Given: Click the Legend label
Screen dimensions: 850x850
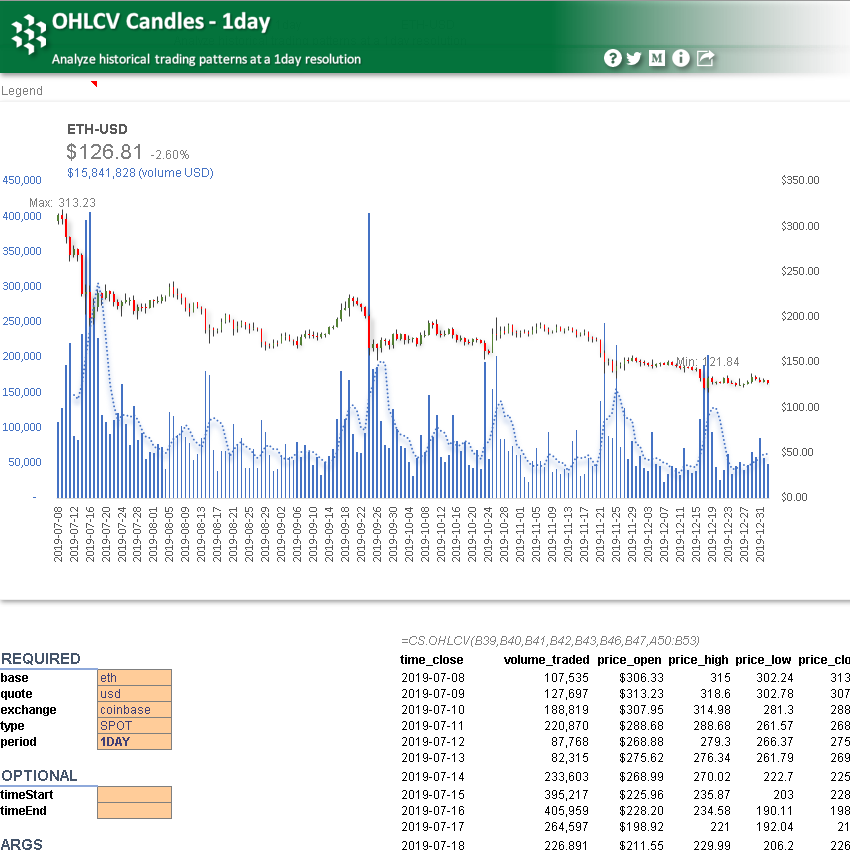Looking at the screenshot, I should pos(21,90).
